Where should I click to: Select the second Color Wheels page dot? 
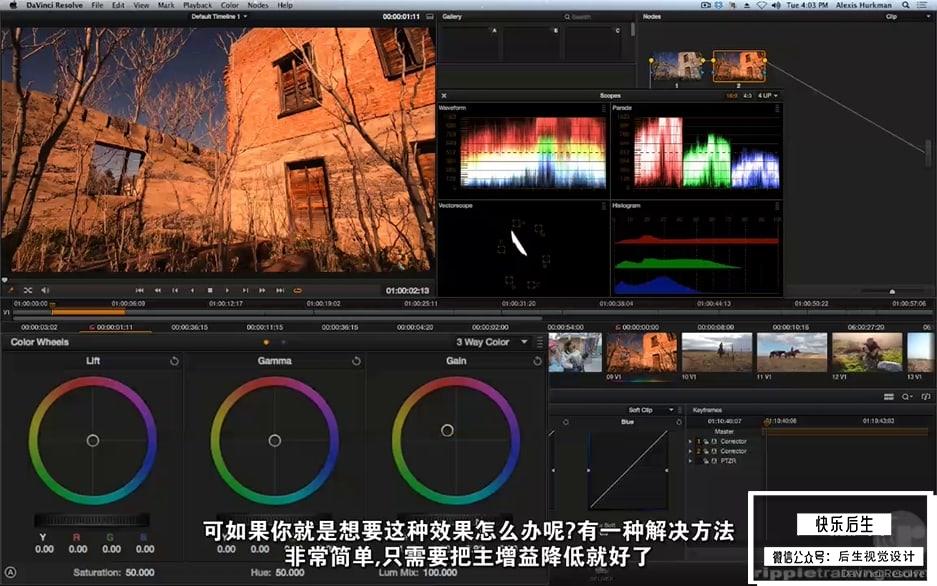tap(283, 342)
